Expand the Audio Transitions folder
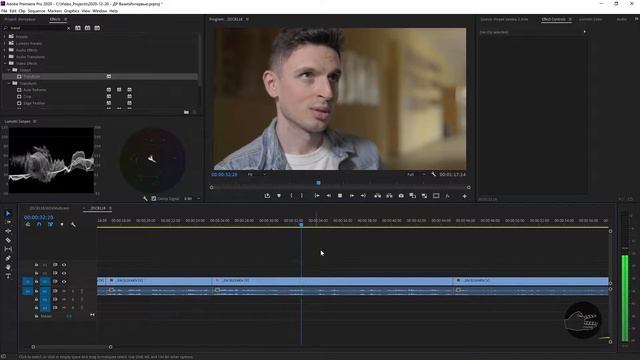 [x=4, y=57]
